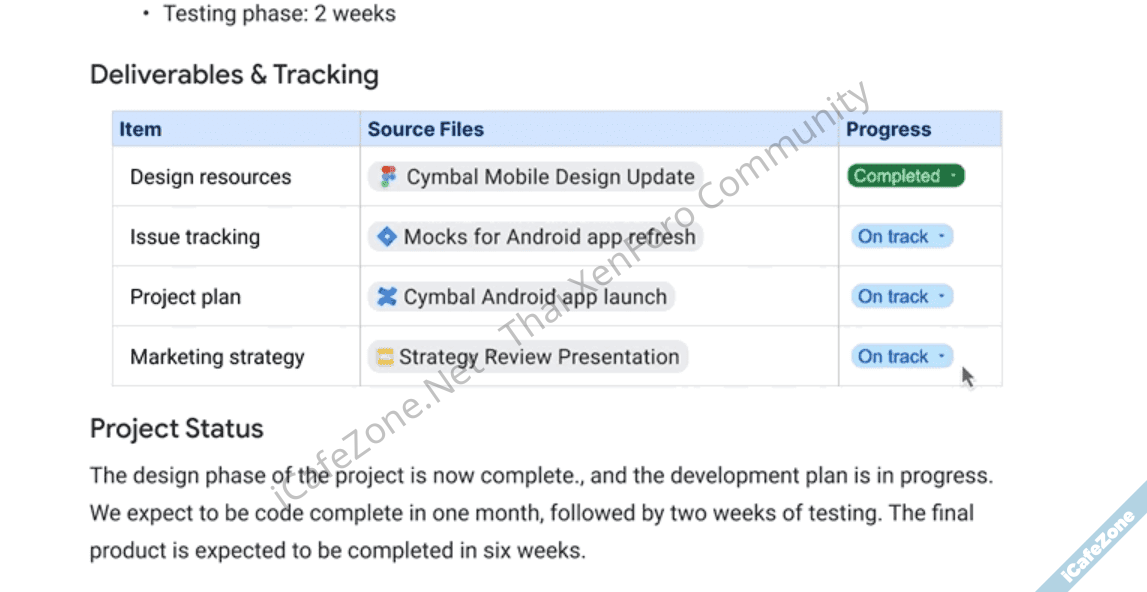The image size is (1147, 592).
Task: Open the Strategy Review Presentation chip
Action: point(539,357)
